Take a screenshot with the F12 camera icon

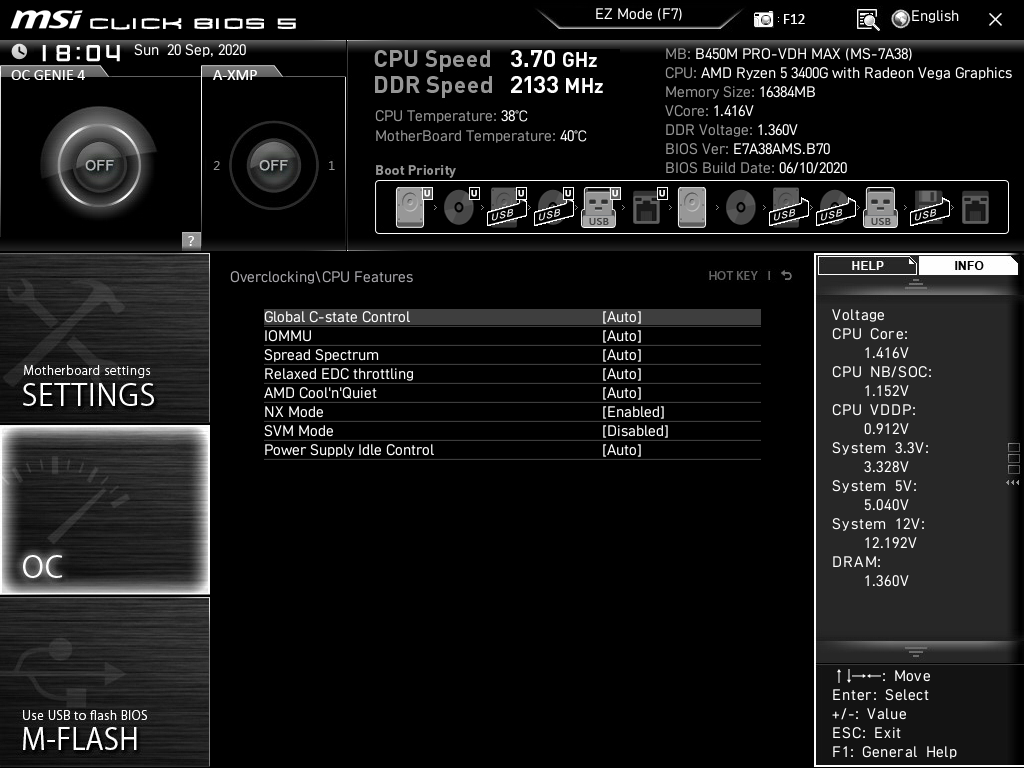point(763,19)
